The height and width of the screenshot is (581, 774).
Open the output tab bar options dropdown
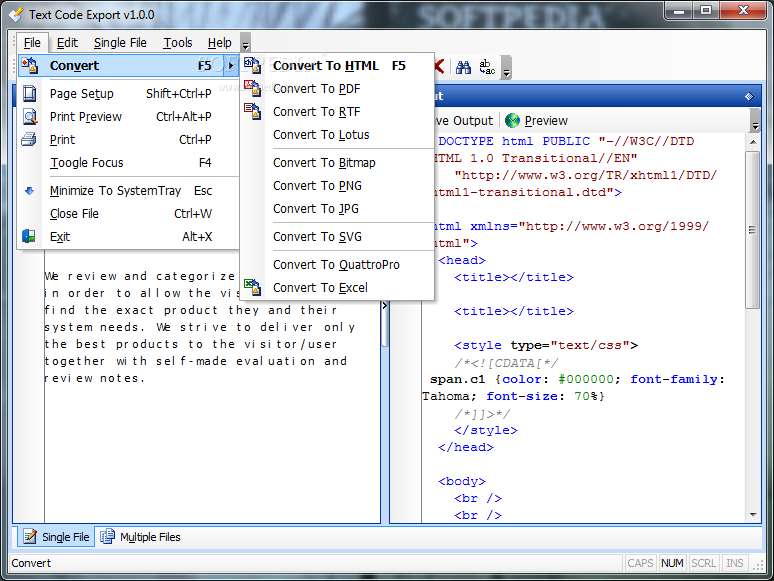(755, 120)
